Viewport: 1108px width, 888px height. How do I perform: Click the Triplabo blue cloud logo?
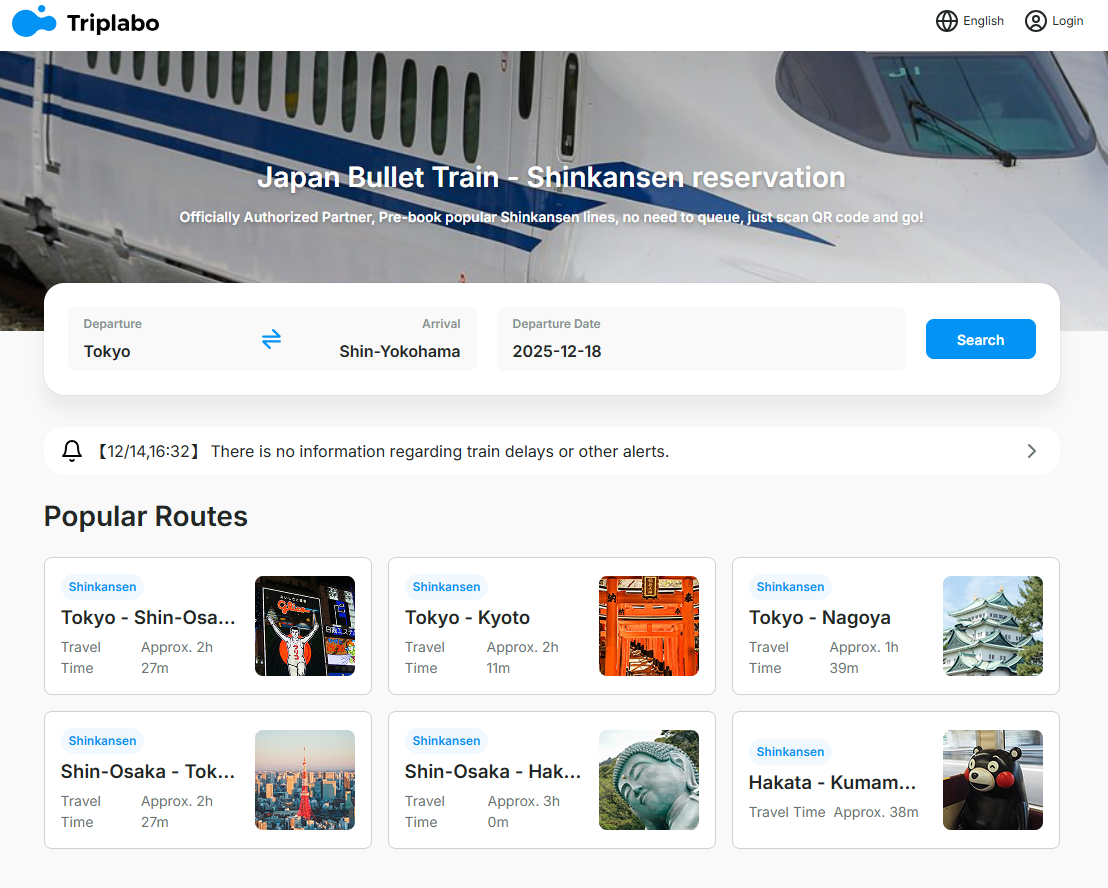34,21
